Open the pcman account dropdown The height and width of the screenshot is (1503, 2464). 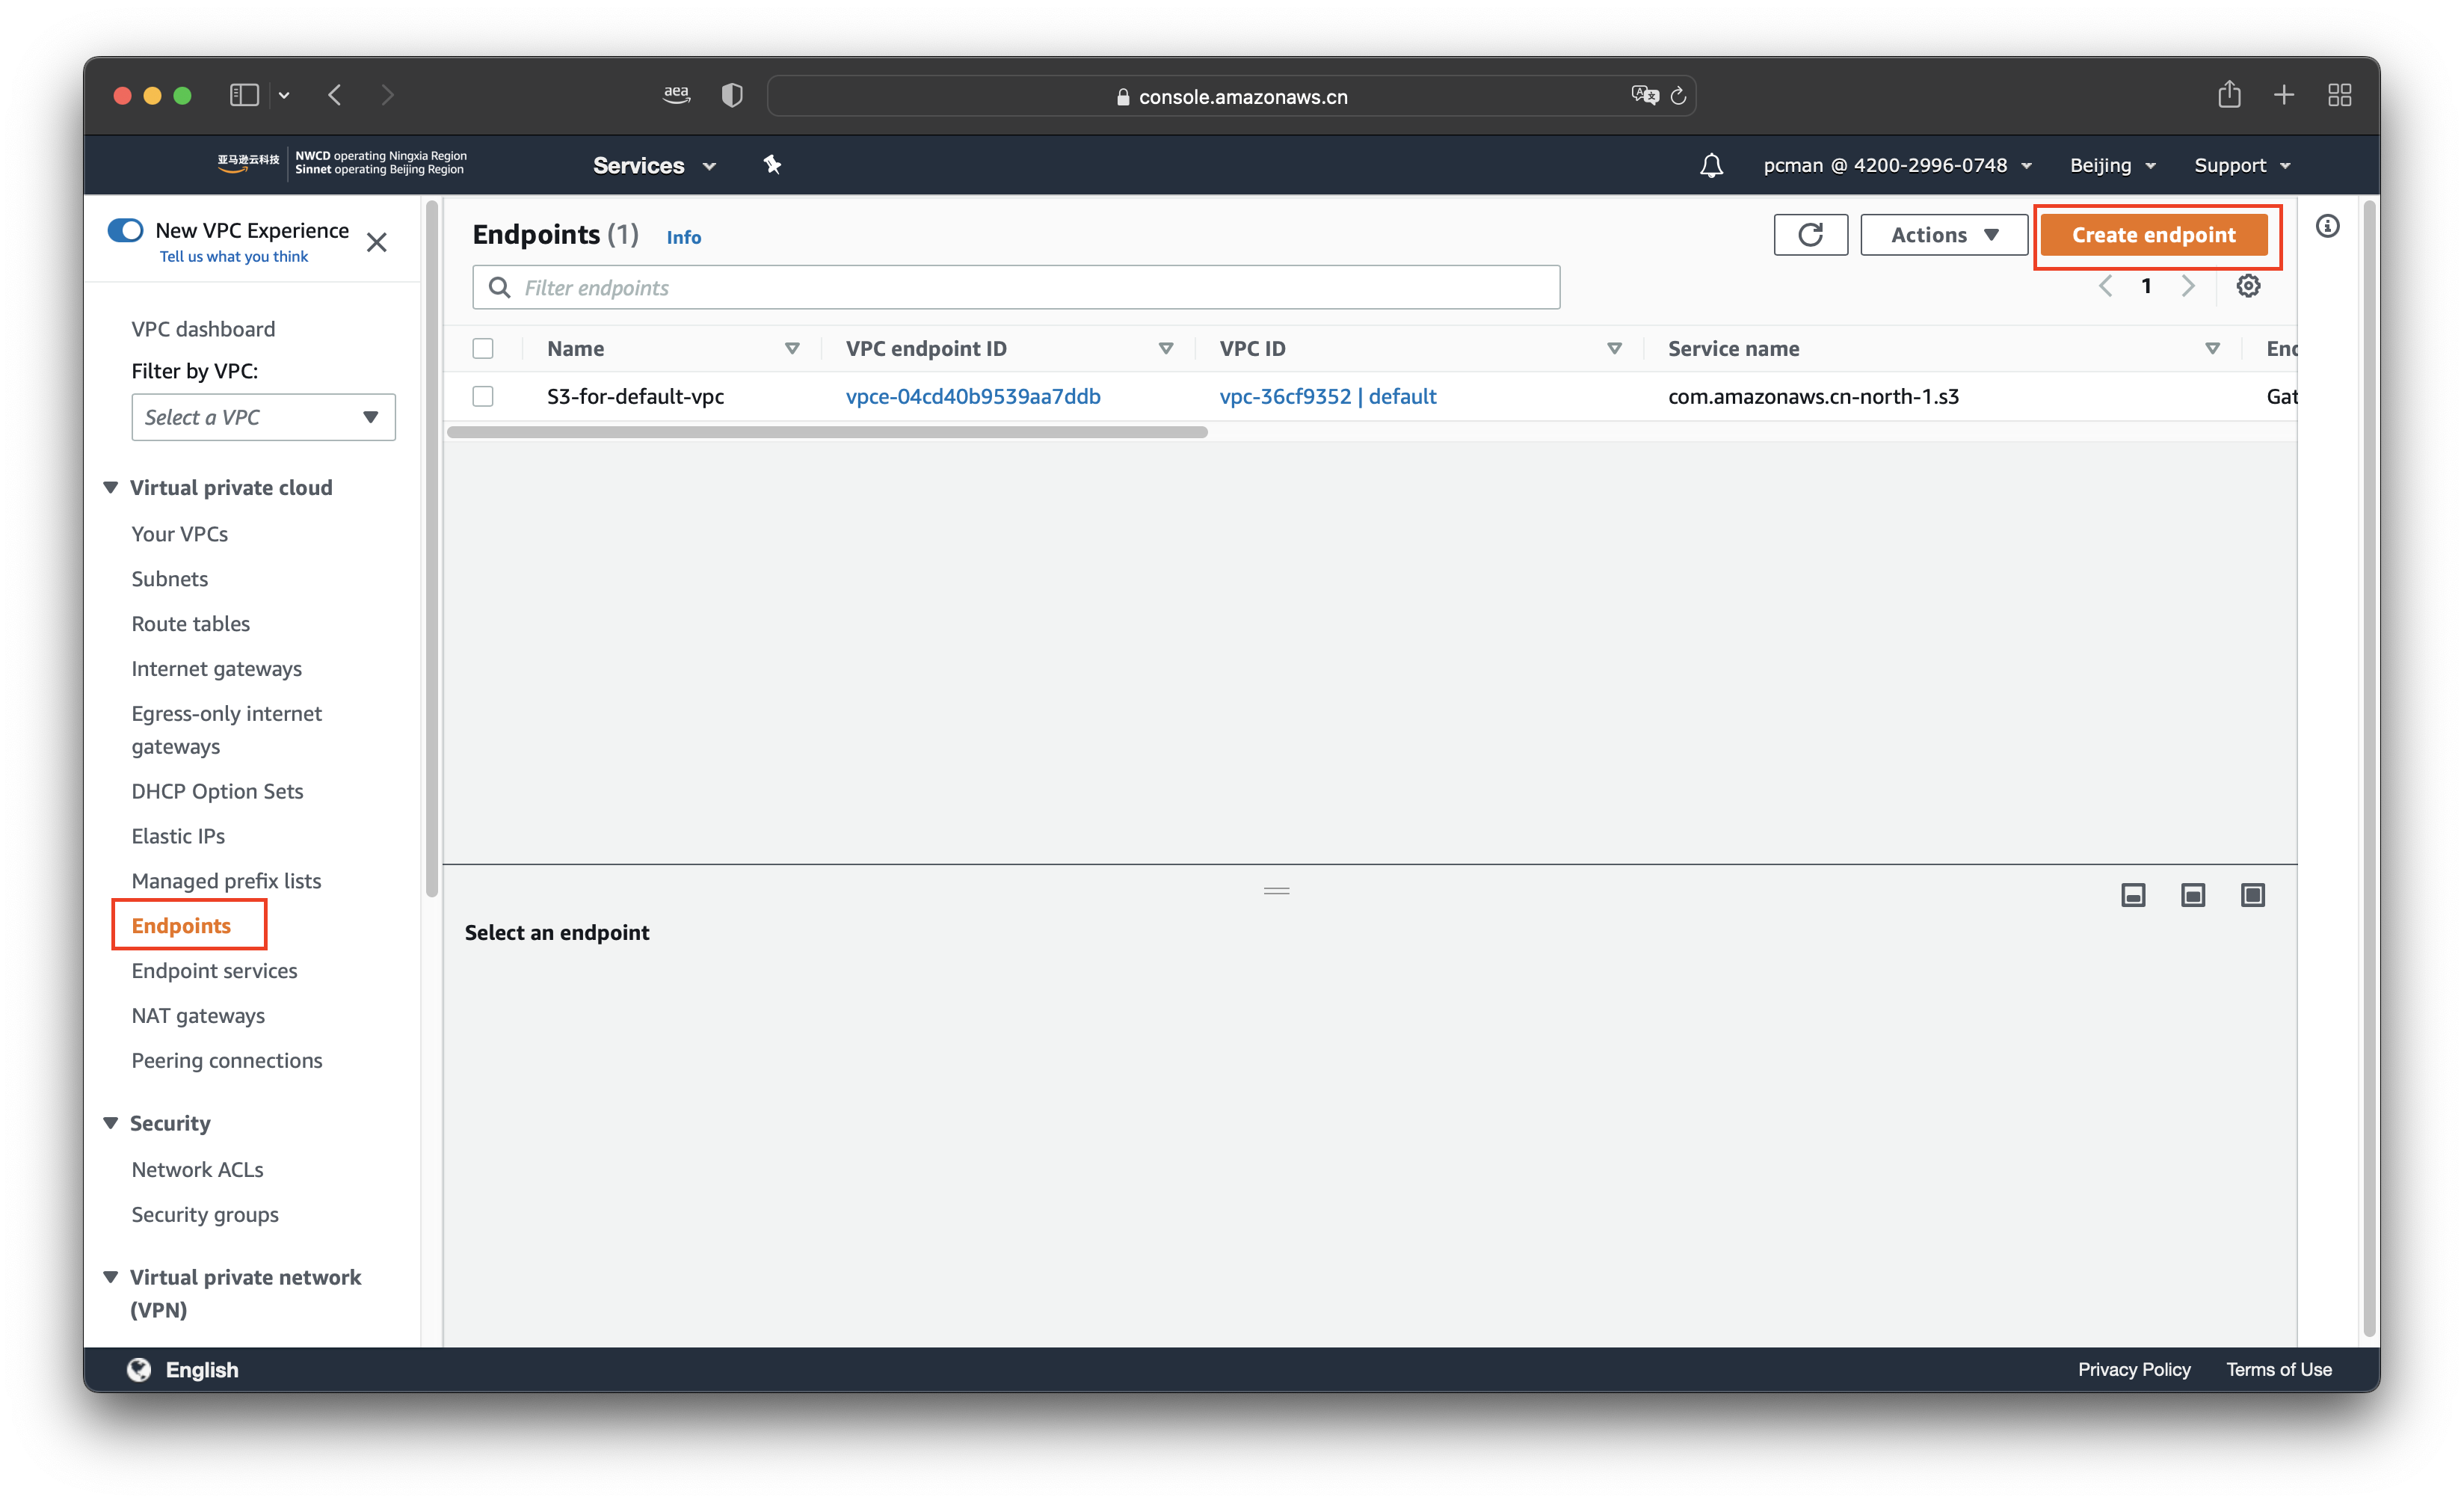pyautogui.click(x=1897, y=165)
